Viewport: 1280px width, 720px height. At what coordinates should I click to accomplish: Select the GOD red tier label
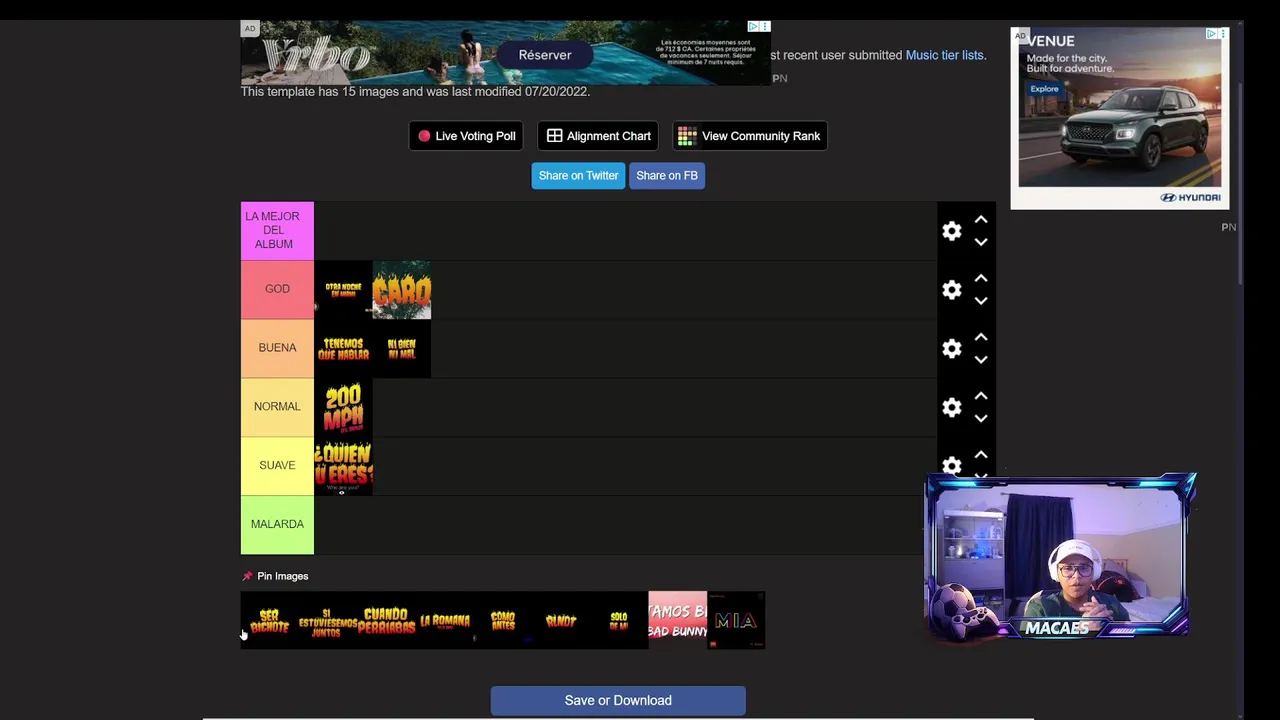277,289
